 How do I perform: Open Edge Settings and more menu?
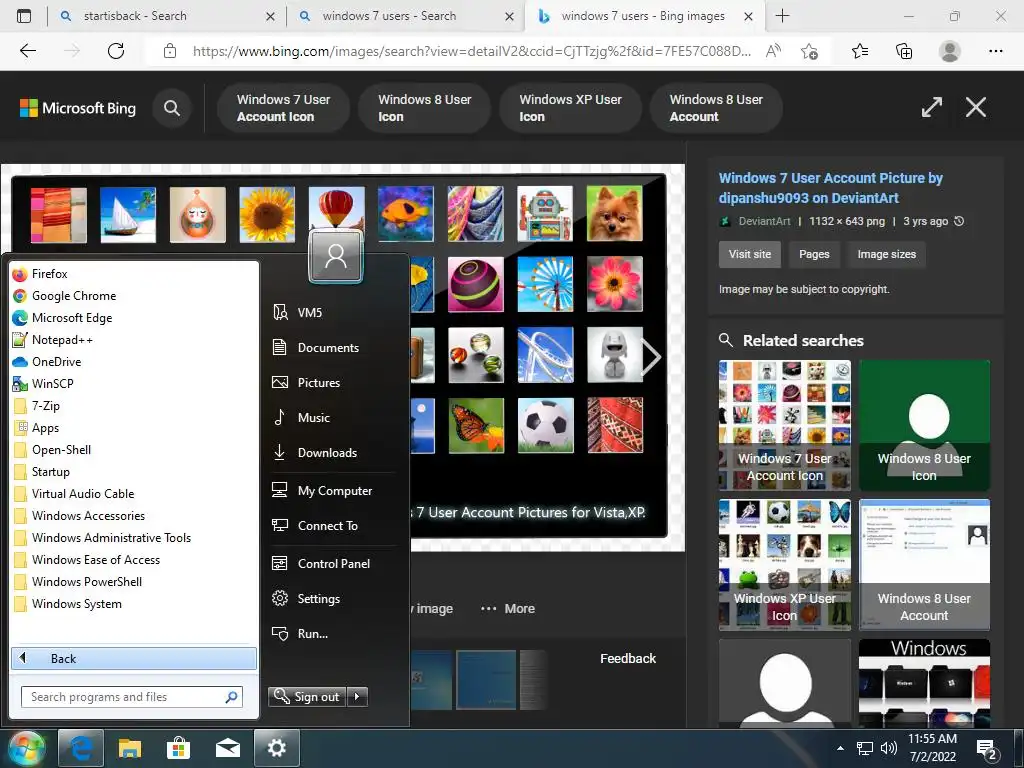coord(995,51)
